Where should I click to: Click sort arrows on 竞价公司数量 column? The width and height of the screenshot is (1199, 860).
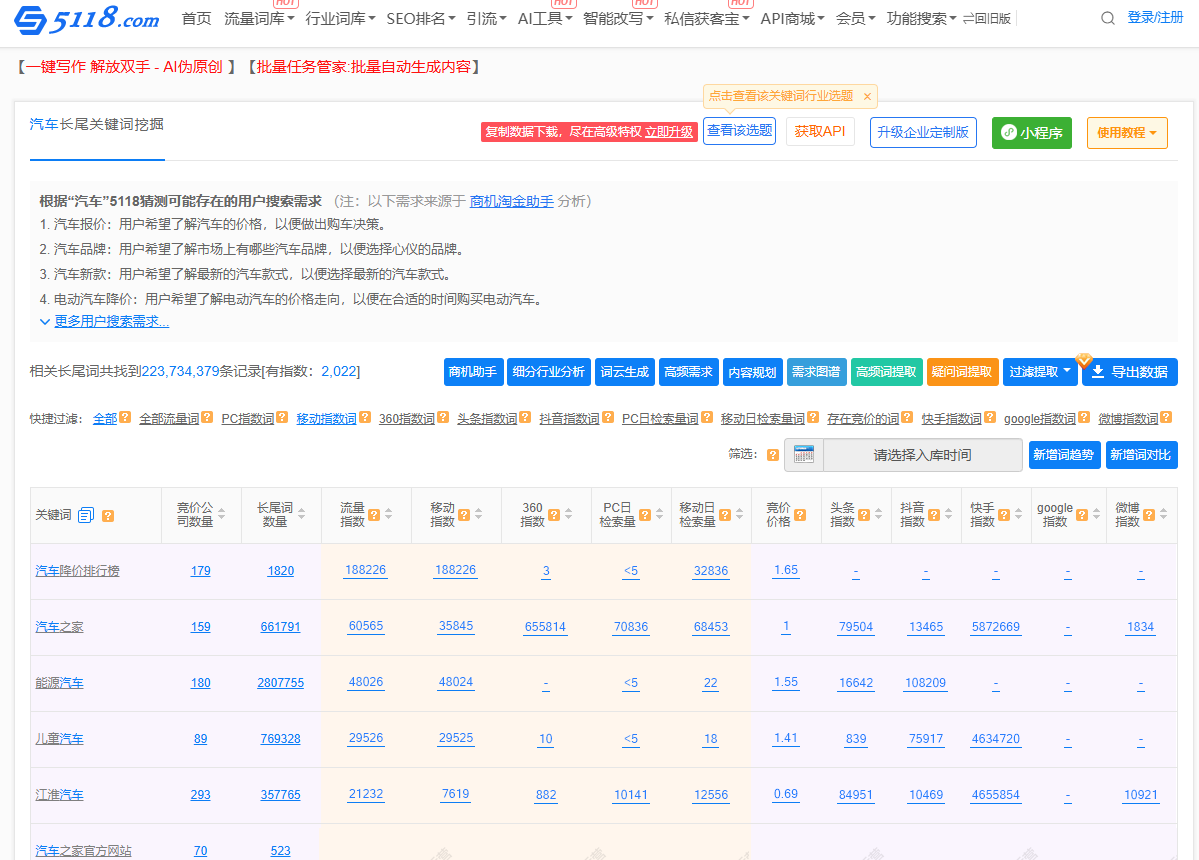click(x=221, y=514)
